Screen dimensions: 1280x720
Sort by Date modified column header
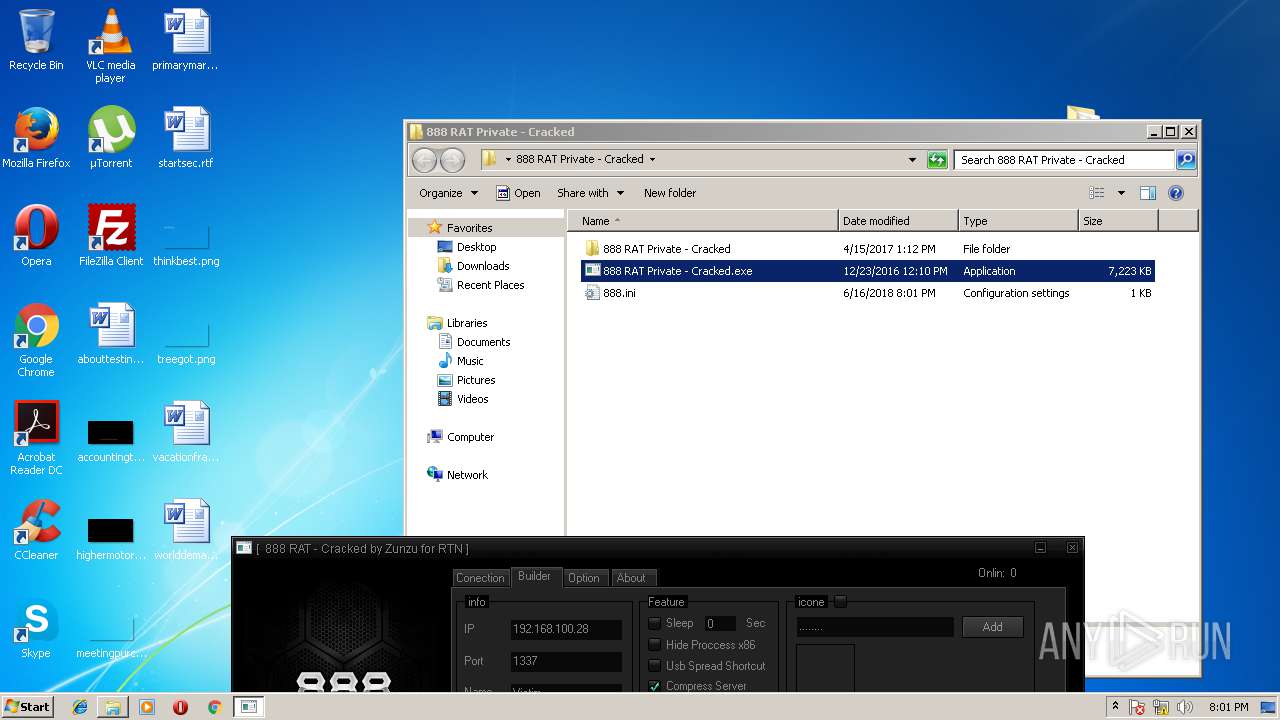(x=898, y=221)
